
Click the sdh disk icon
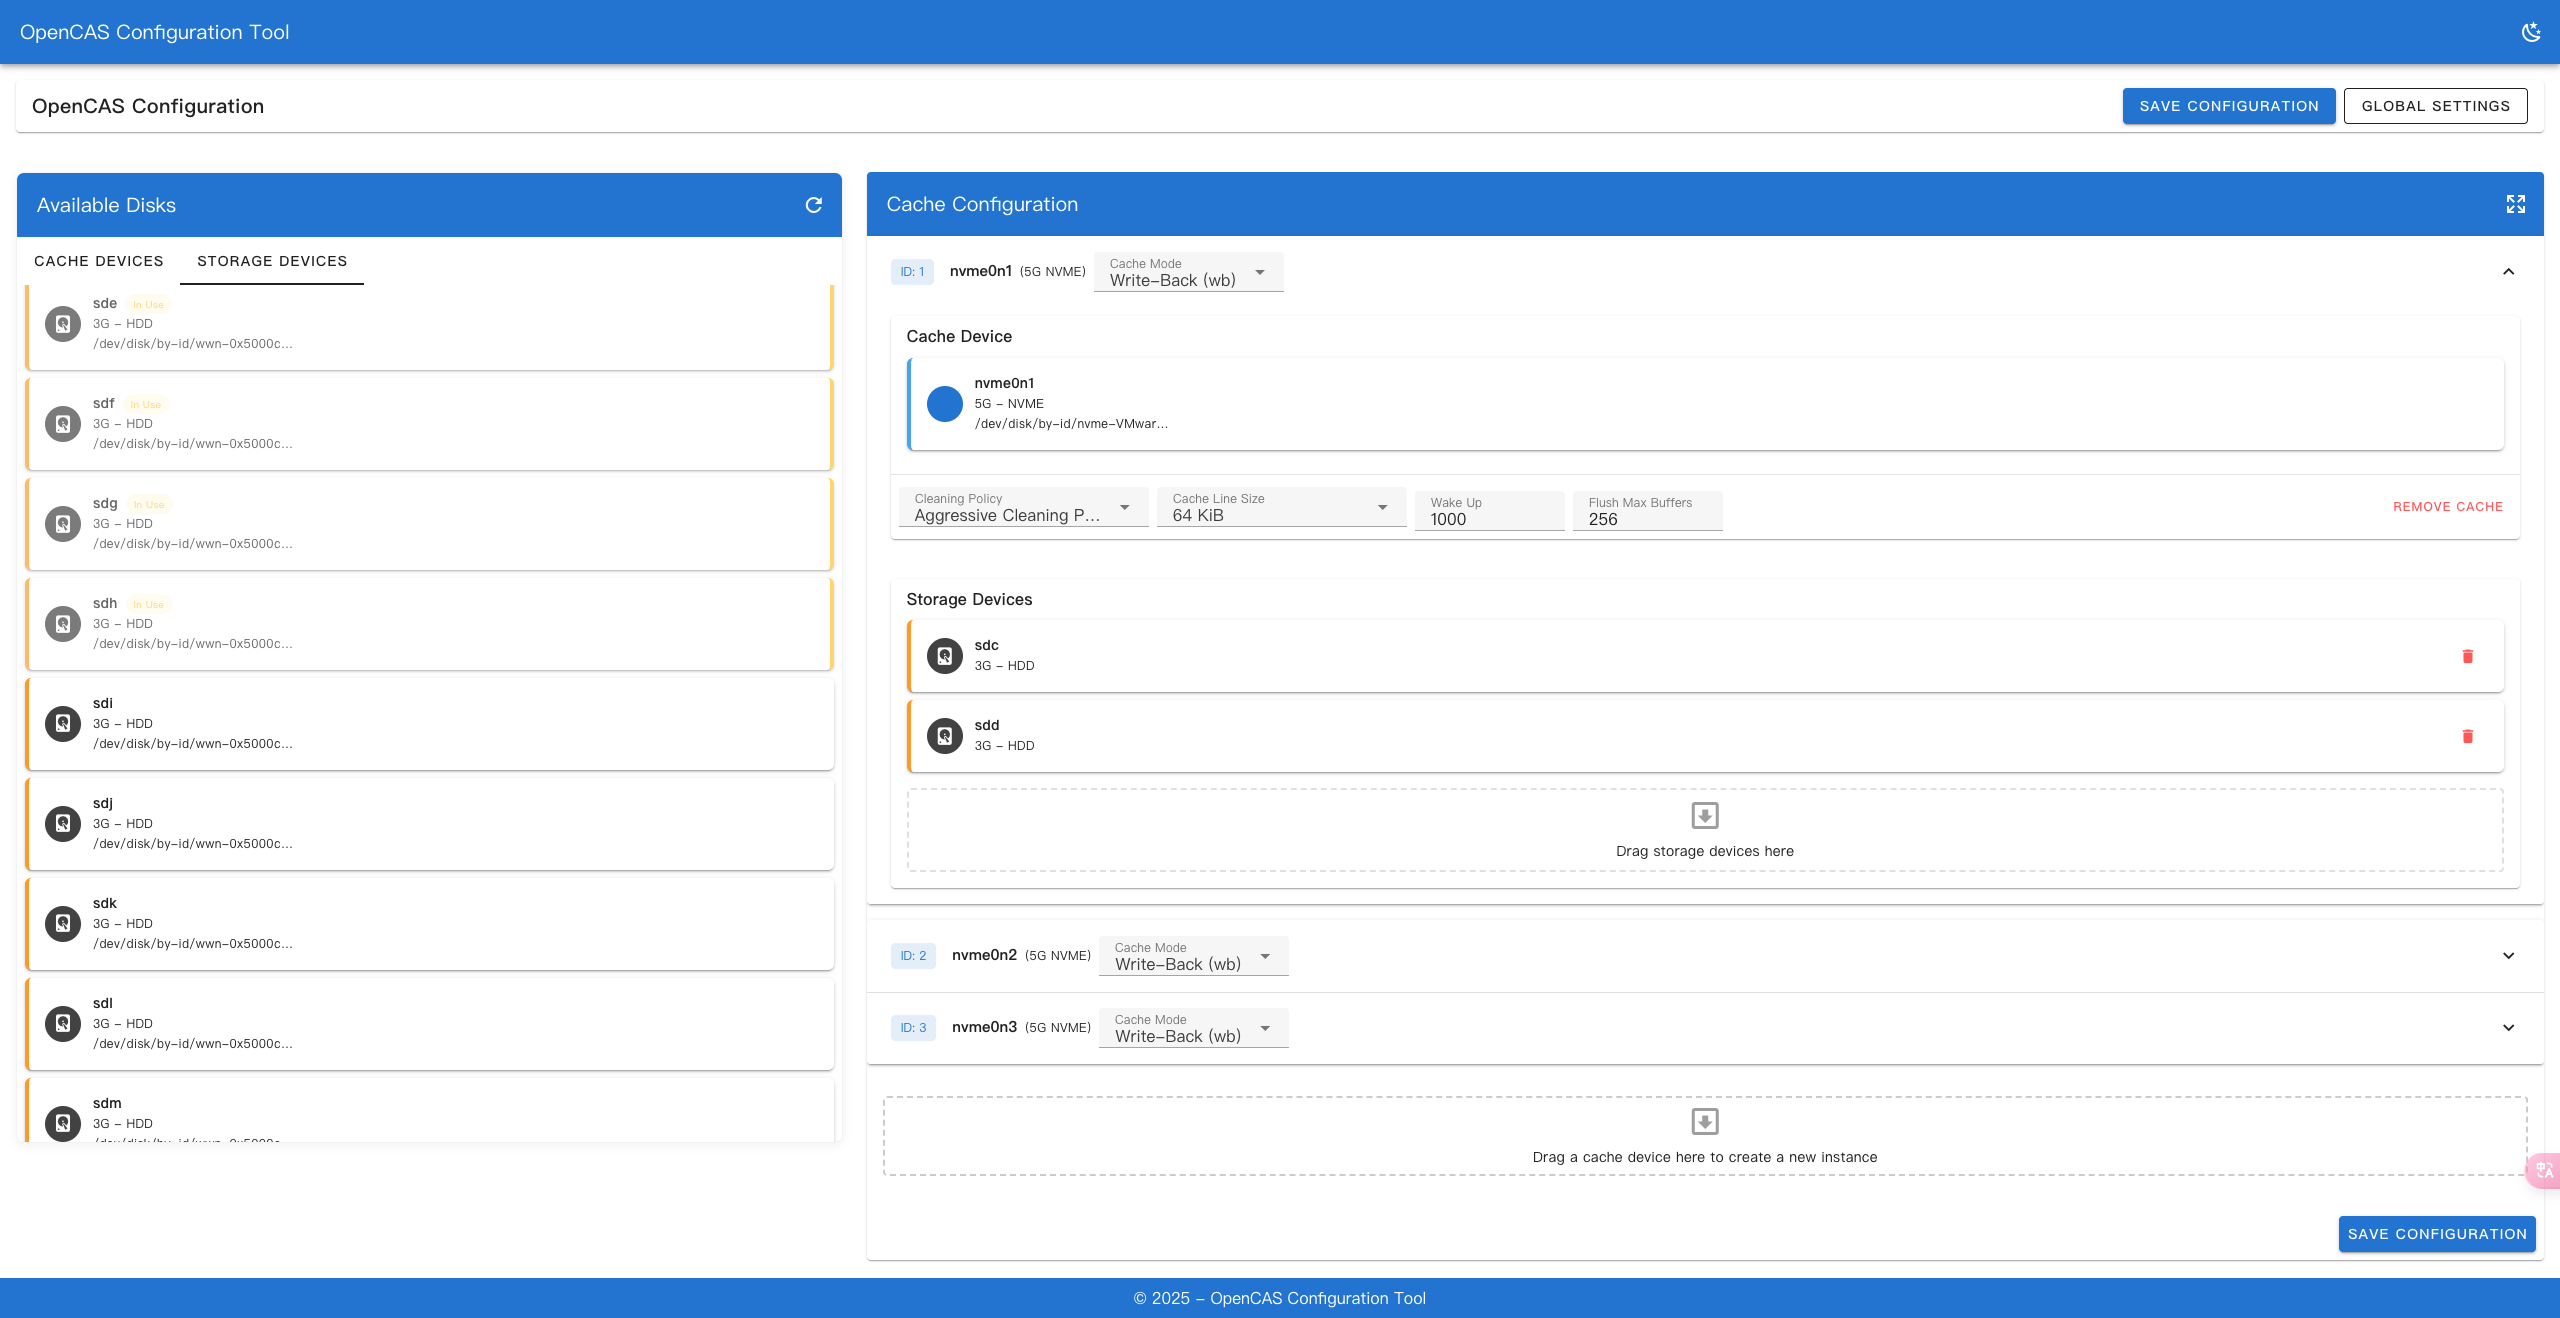point(63,624)
